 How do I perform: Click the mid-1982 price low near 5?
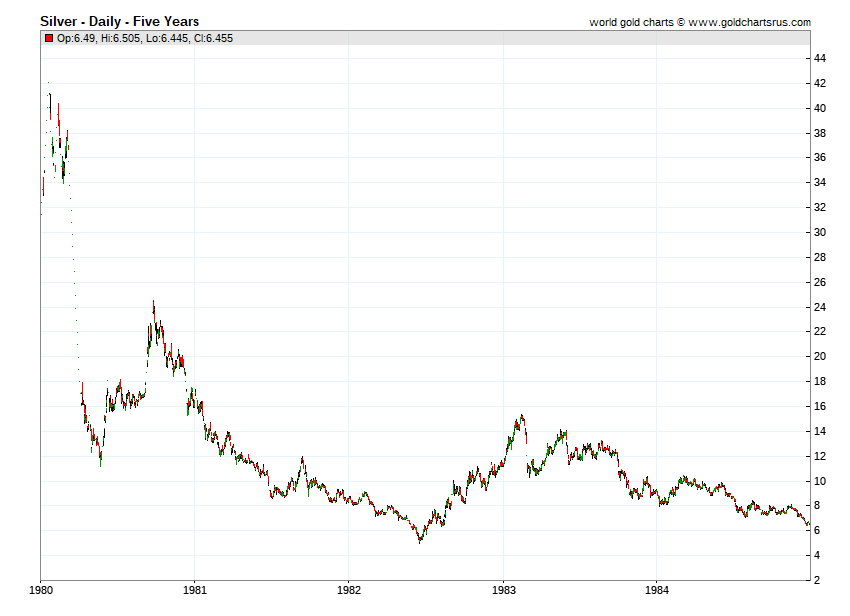pyautogui.click(x=420, y=540)
